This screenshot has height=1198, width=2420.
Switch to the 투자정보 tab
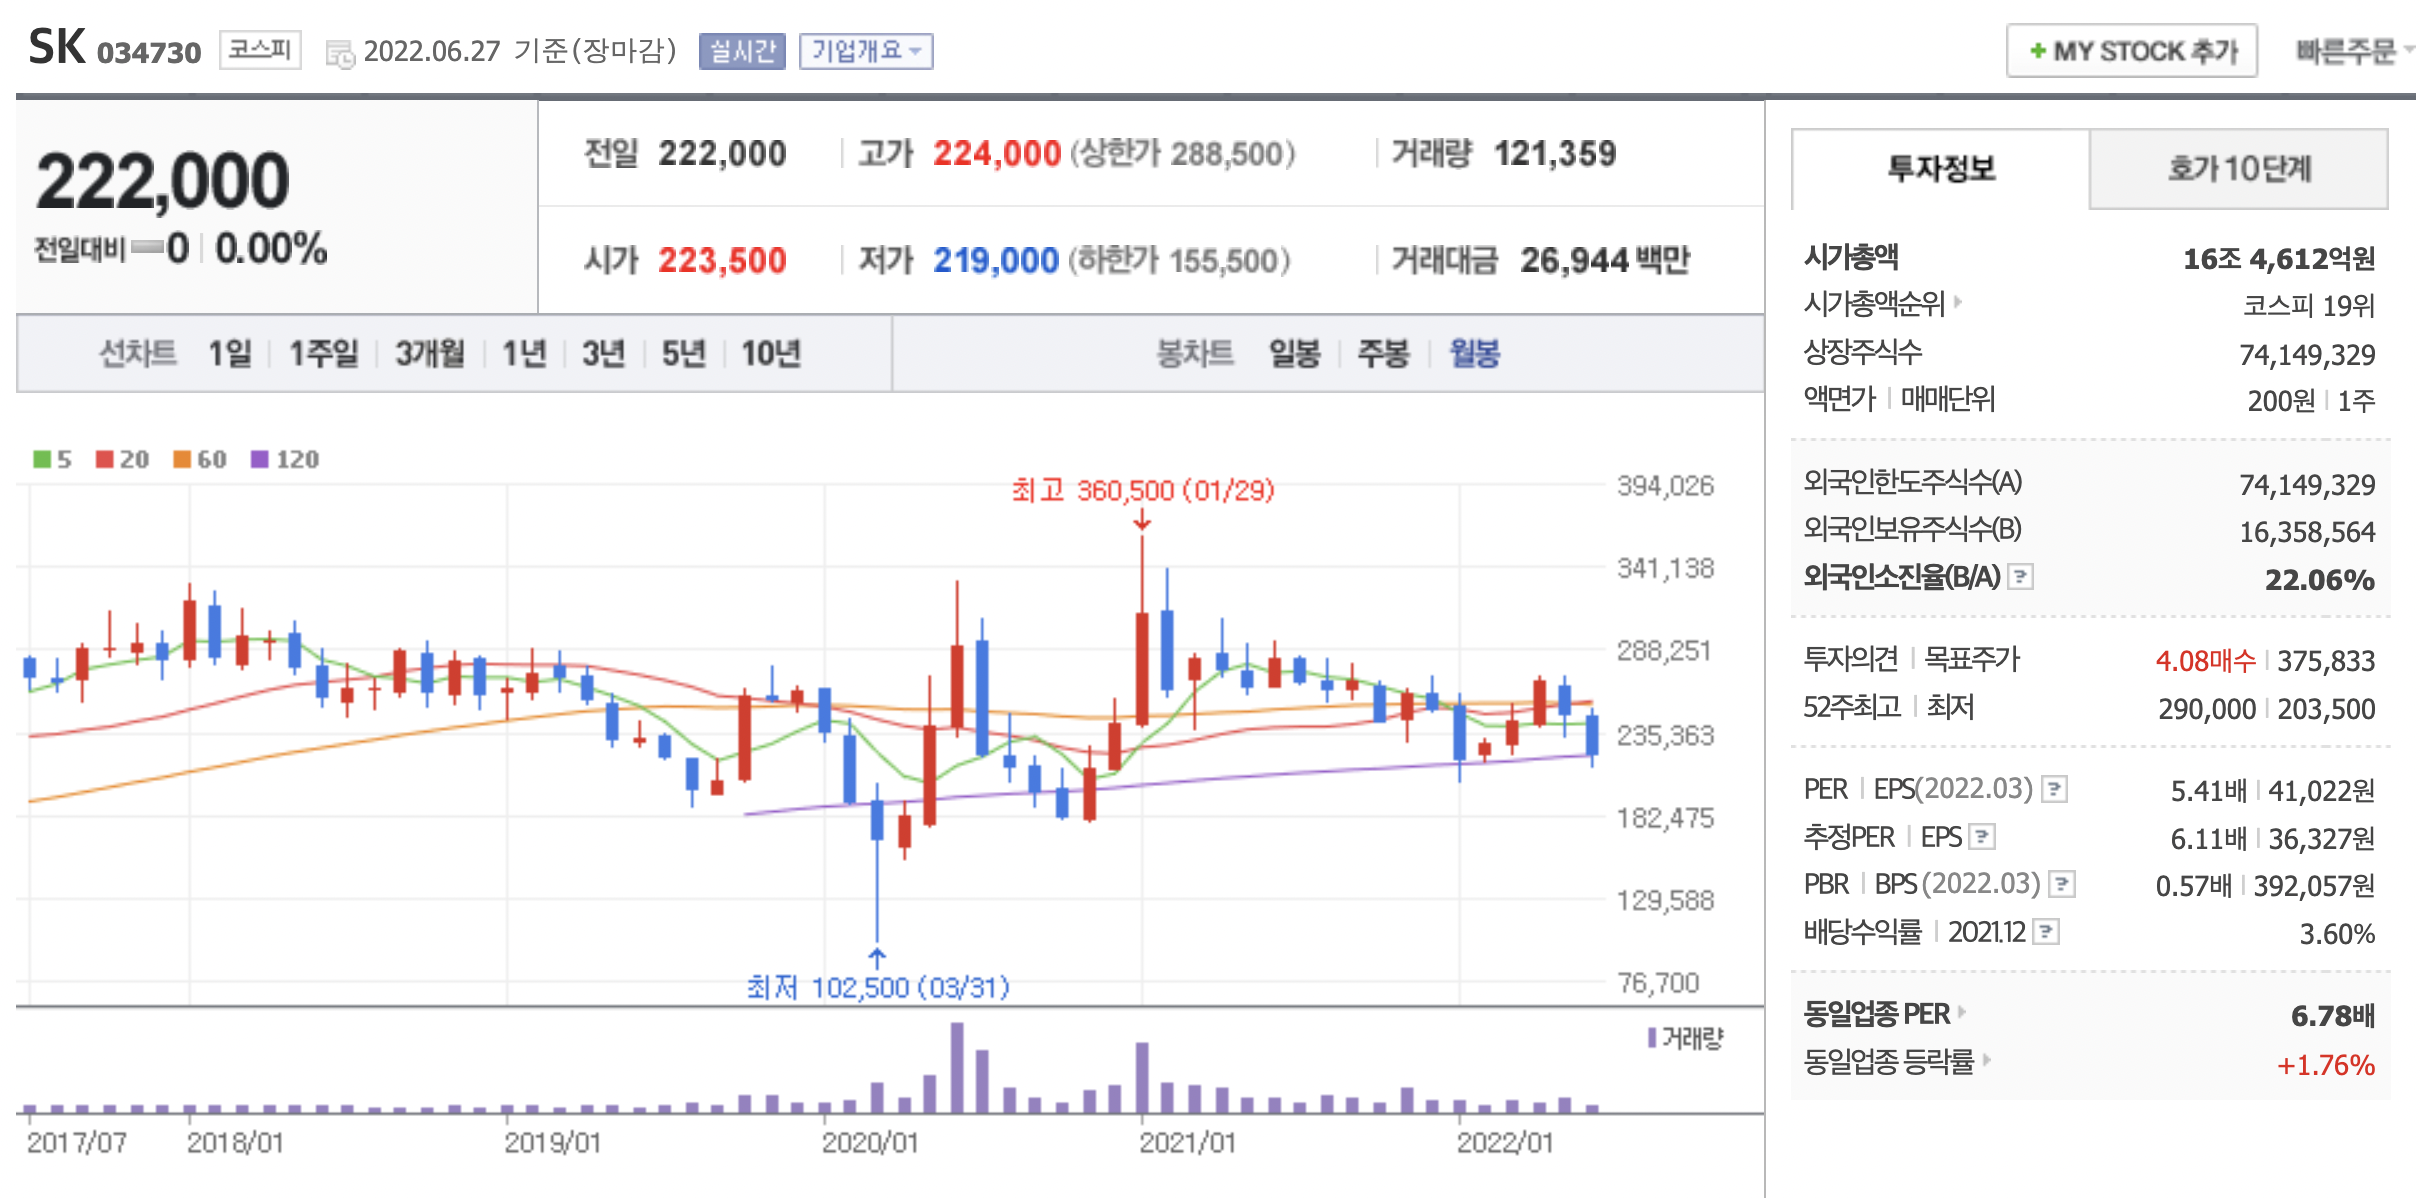pos(1940,169)
